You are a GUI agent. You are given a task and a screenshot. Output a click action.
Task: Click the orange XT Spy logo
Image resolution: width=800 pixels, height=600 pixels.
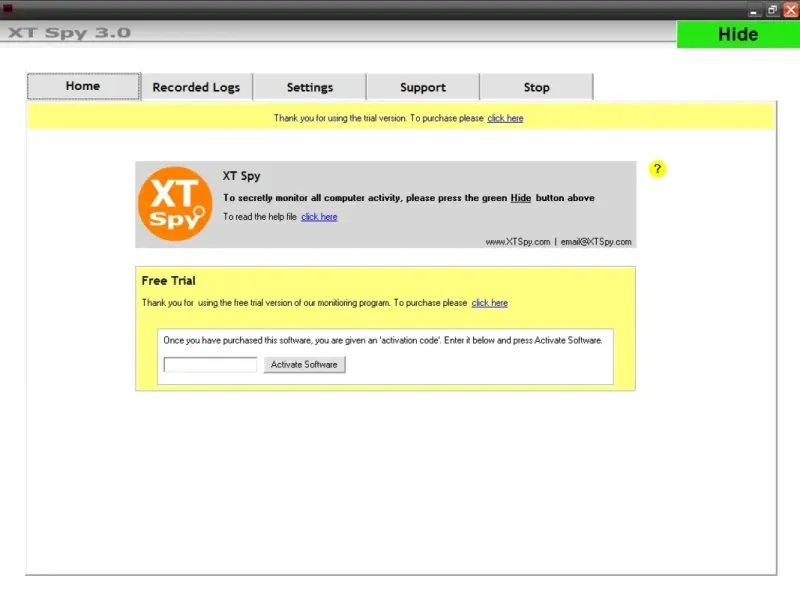click(175, 204)
